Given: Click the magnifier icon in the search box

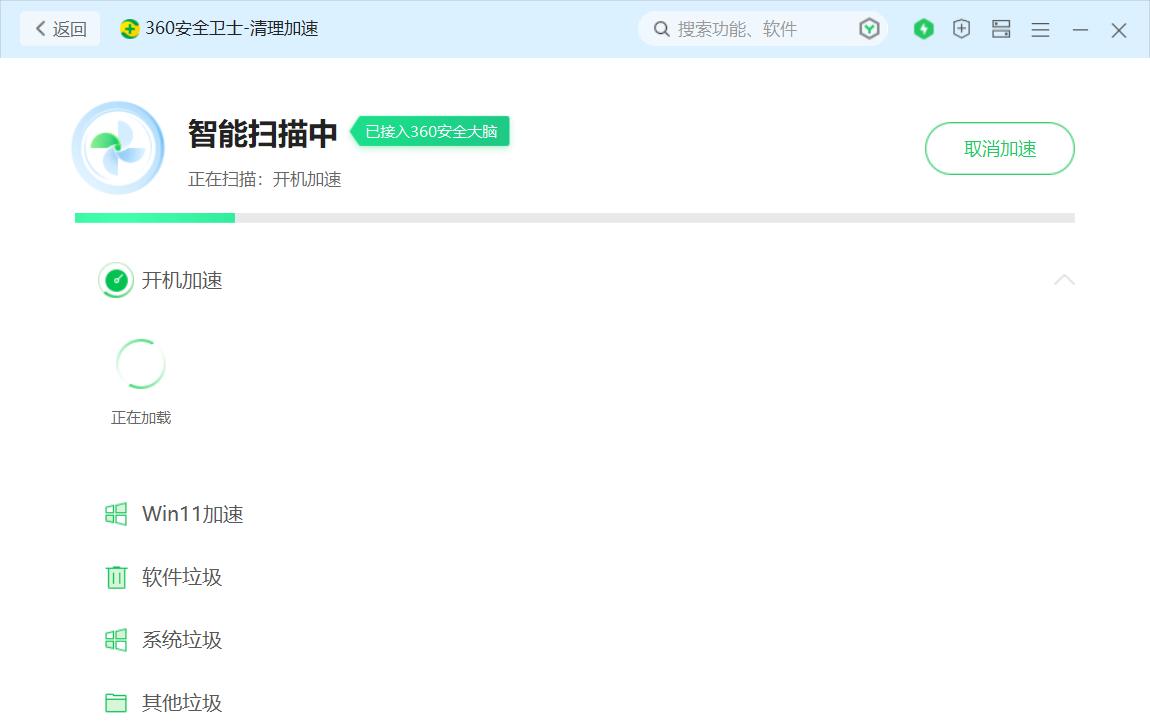Looking at the screenshot, I should click(661, 29).
